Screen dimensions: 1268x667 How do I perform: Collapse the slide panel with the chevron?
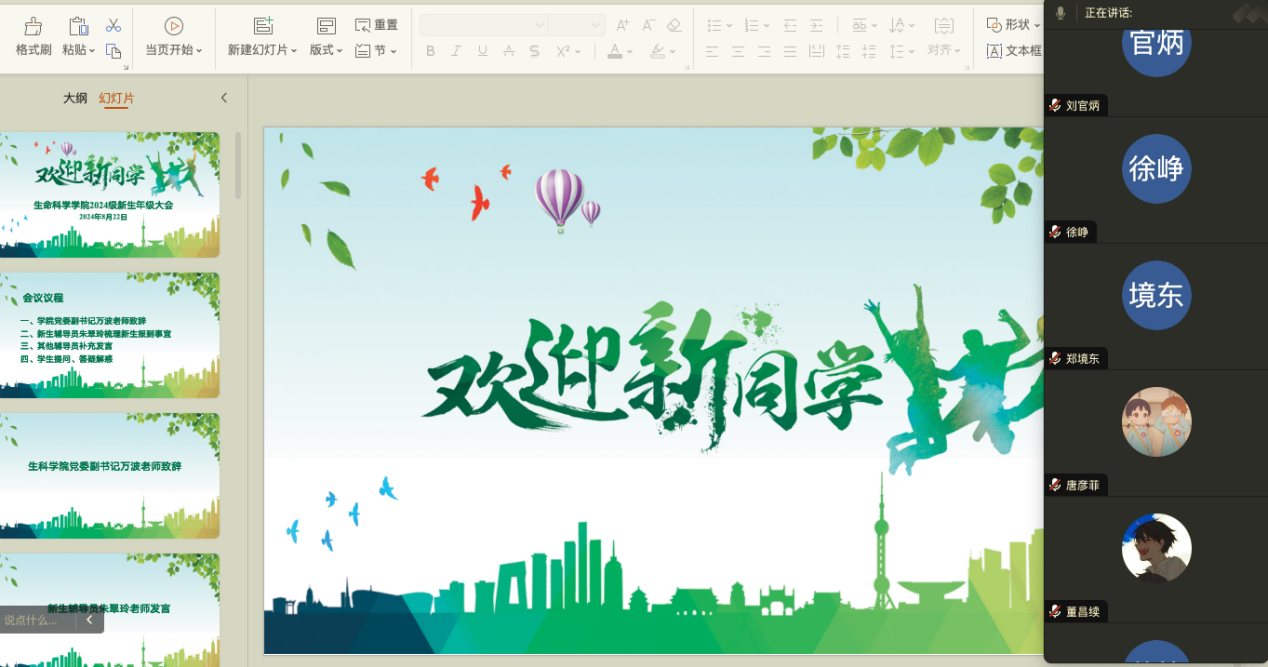pos(224,98)
